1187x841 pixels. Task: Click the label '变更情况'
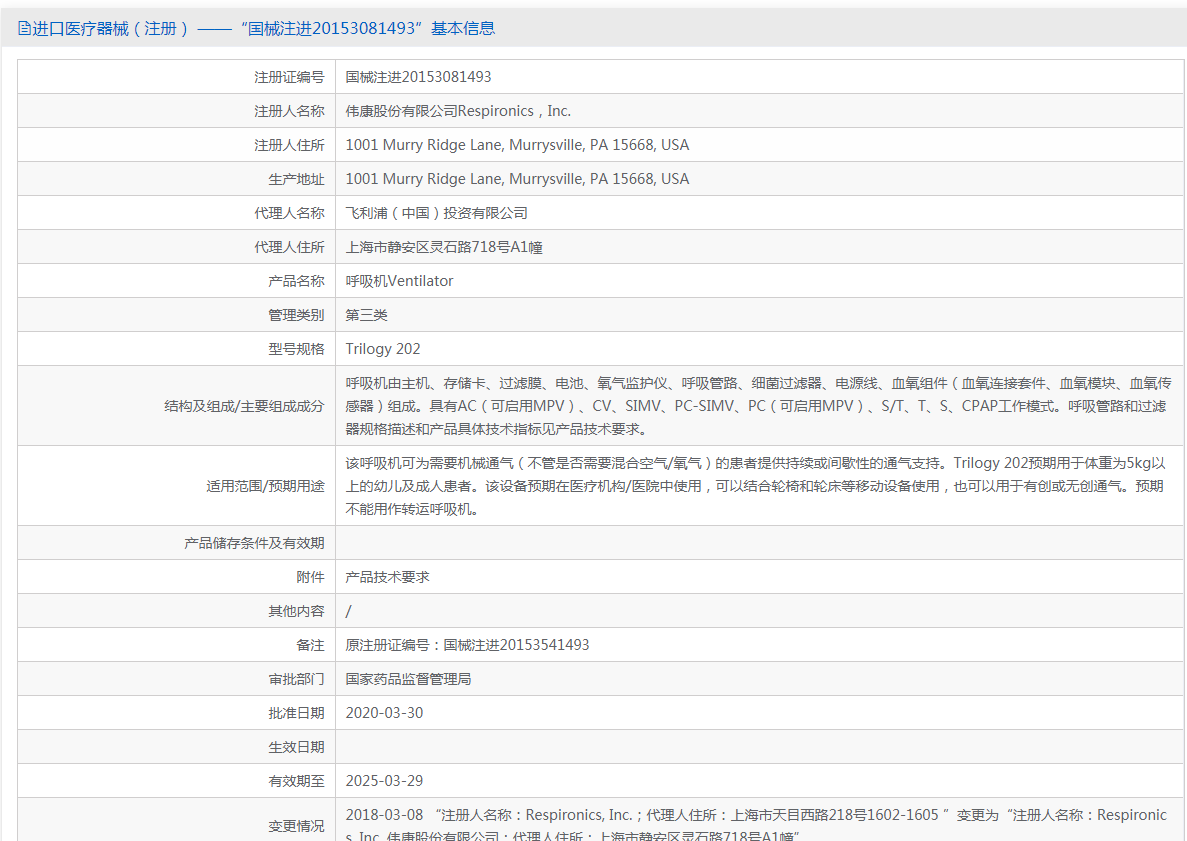[296, 827]
